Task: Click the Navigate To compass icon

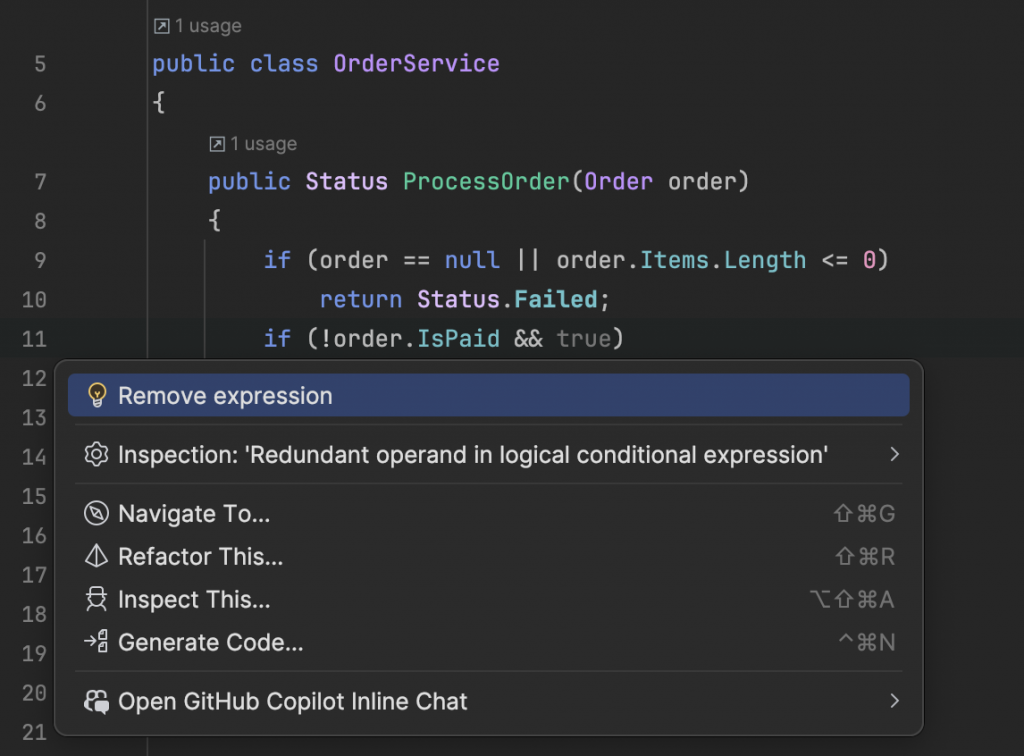Action: [96, 514]
